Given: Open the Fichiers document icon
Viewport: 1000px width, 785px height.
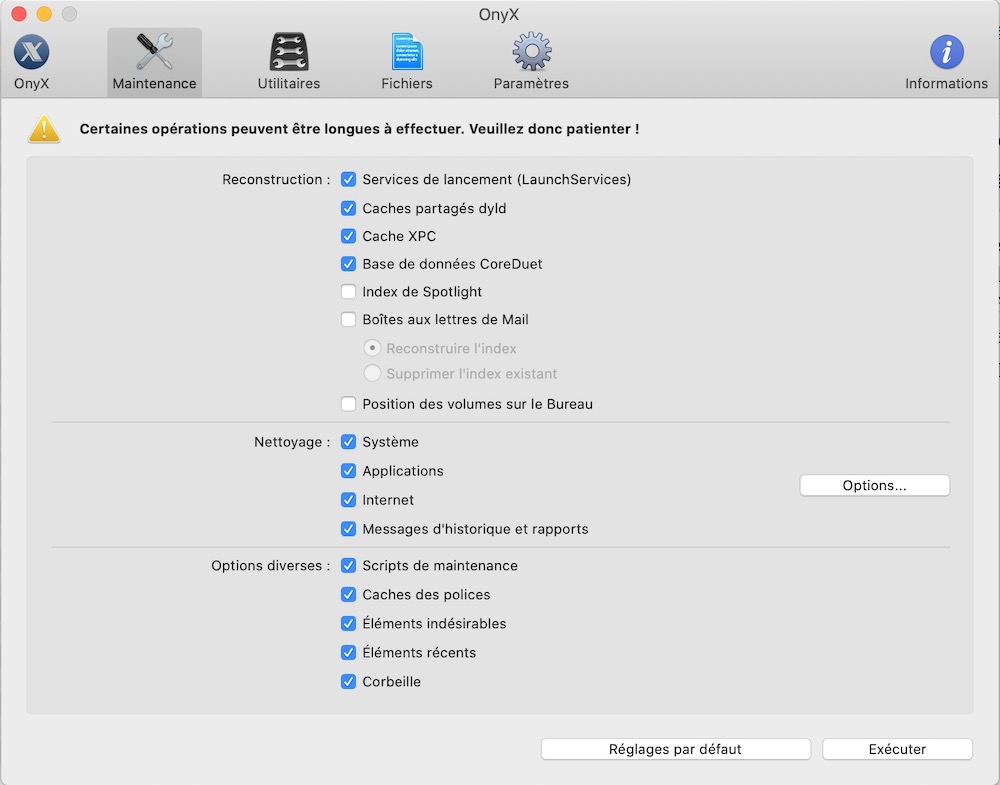Looking at the screenshot, I should pos(407,52).
